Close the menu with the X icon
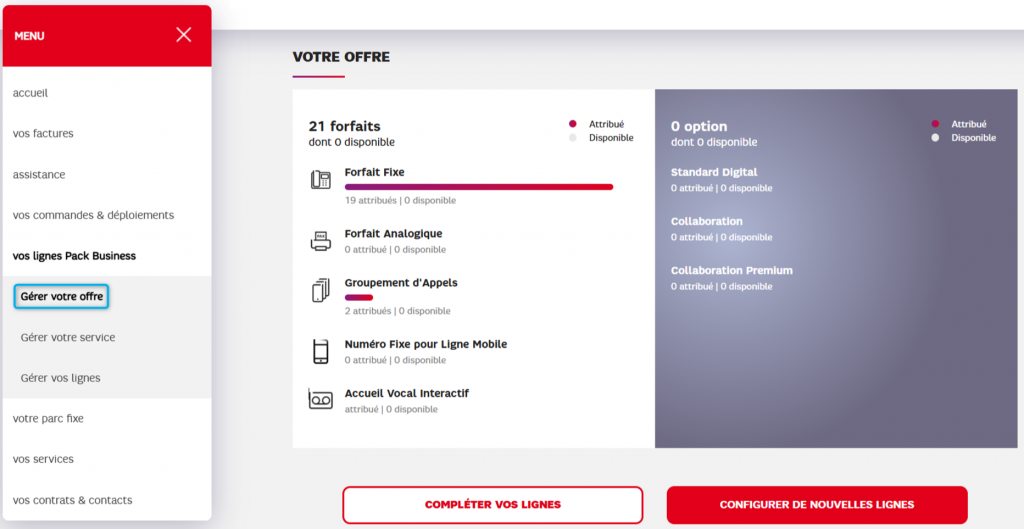The height and width of the screenshot is (529, 1024). 184,35
